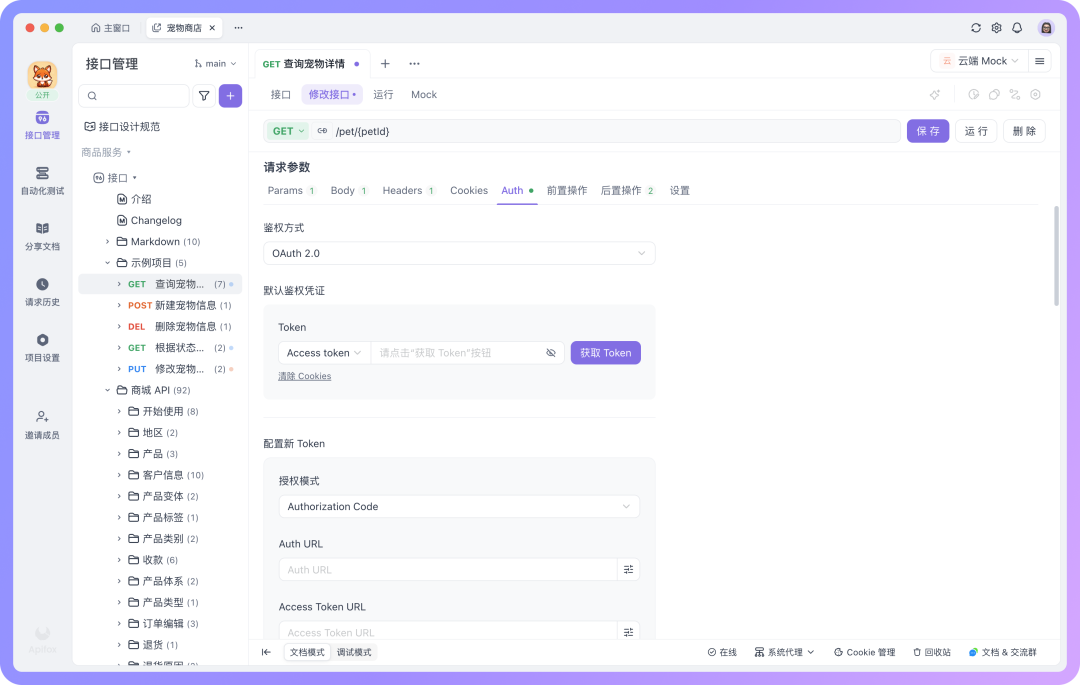1080x685 pixels.
Task: Switch to 文档模式
Action: coord(307,652)
